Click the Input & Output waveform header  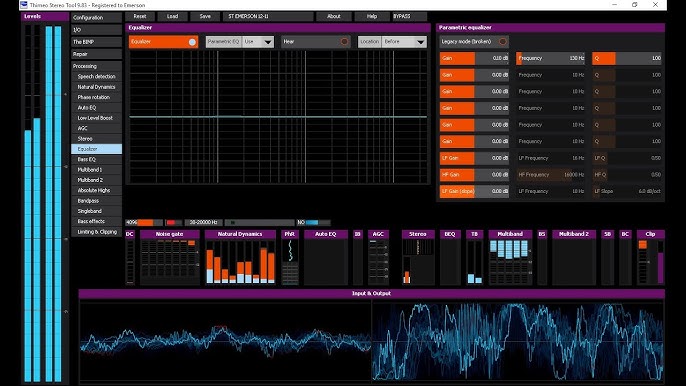pyautogui.click(x=371, y=293)
